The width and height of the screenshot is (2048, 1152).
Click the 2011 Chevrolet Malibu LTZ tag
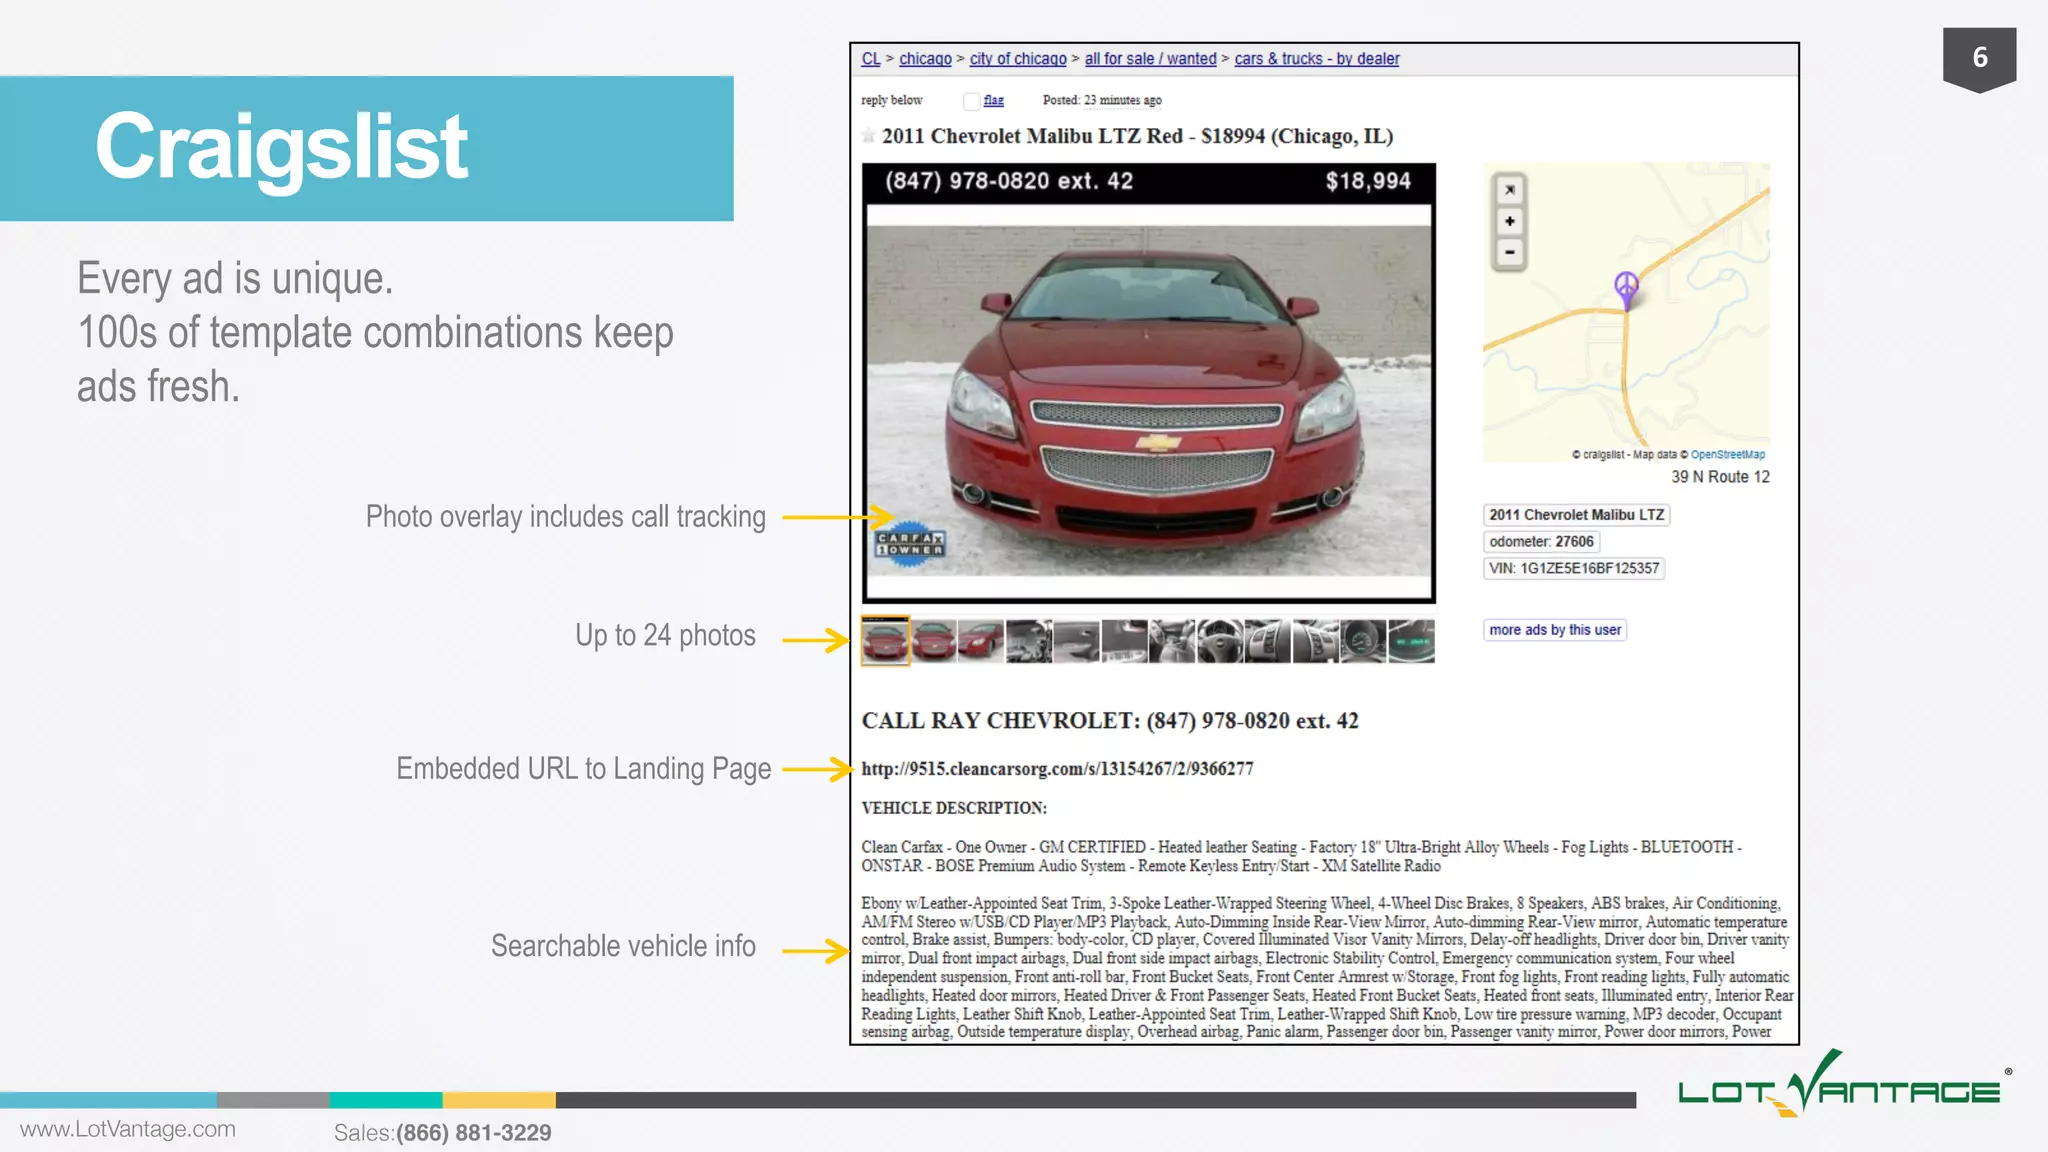click(1576, 515)
